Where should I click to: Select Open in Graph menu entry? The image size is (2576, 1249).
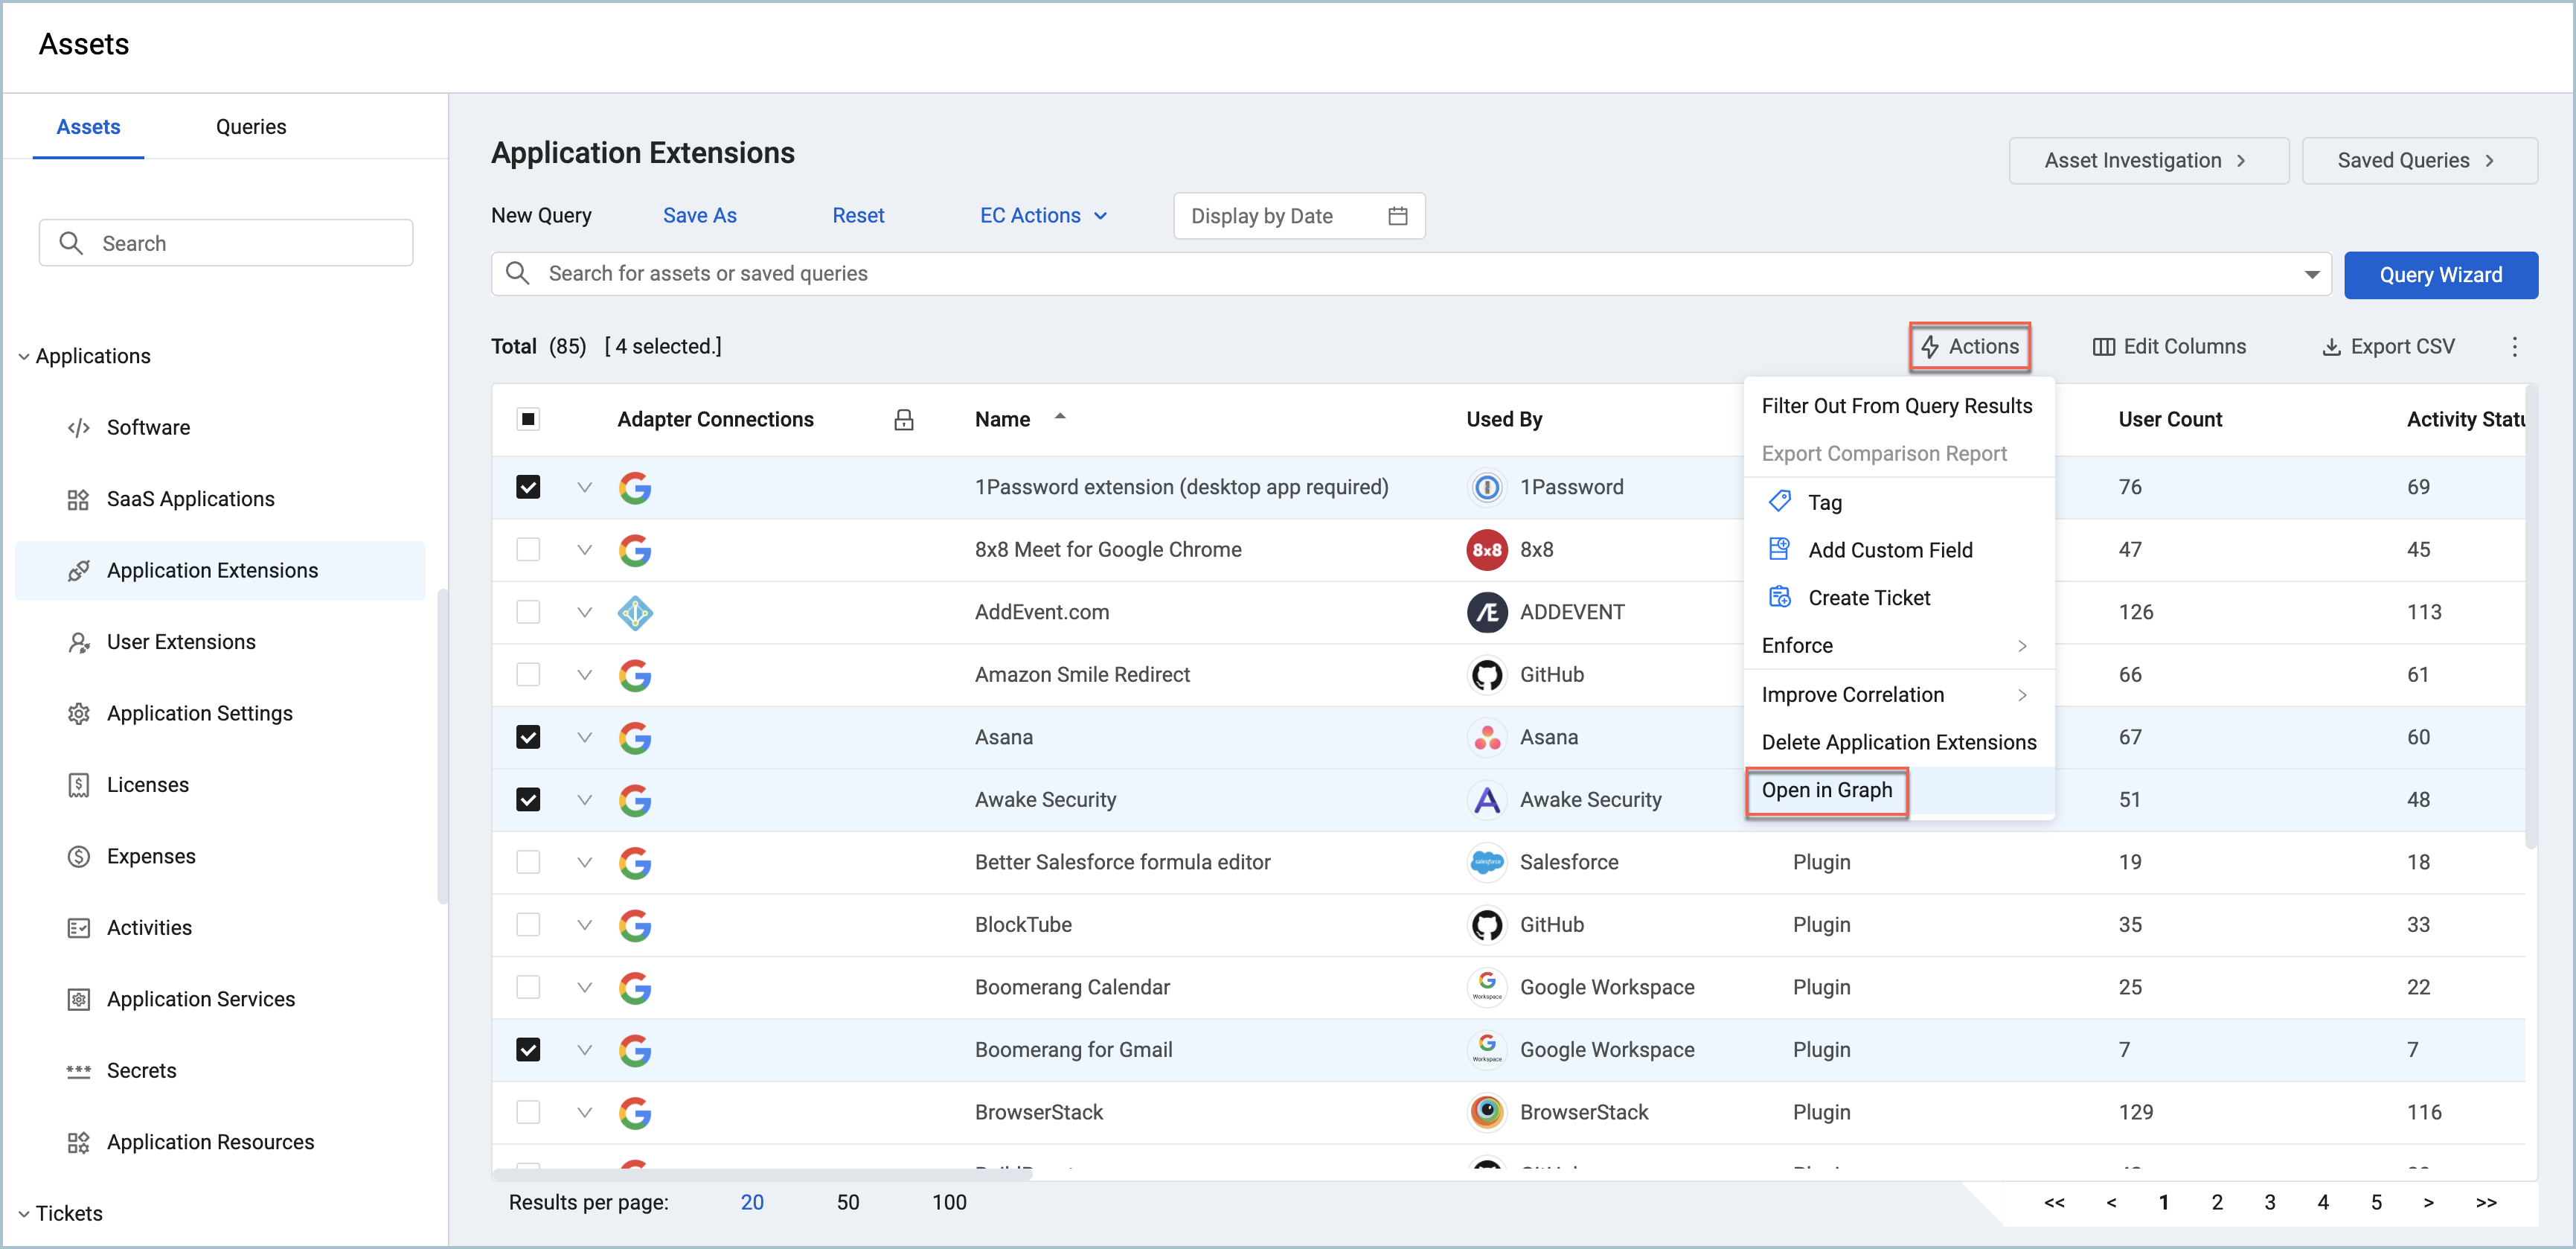coord(1826,790)
